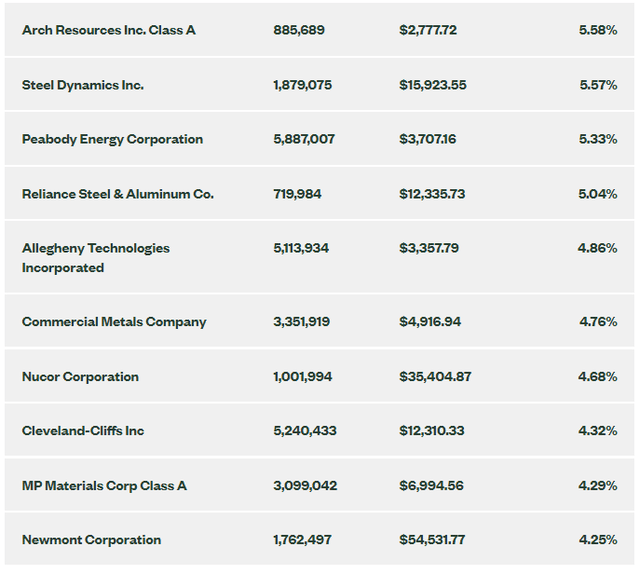Click the $6,994.56 cell
This screenshot has width=640, height=574.
(x=431, y=485)
